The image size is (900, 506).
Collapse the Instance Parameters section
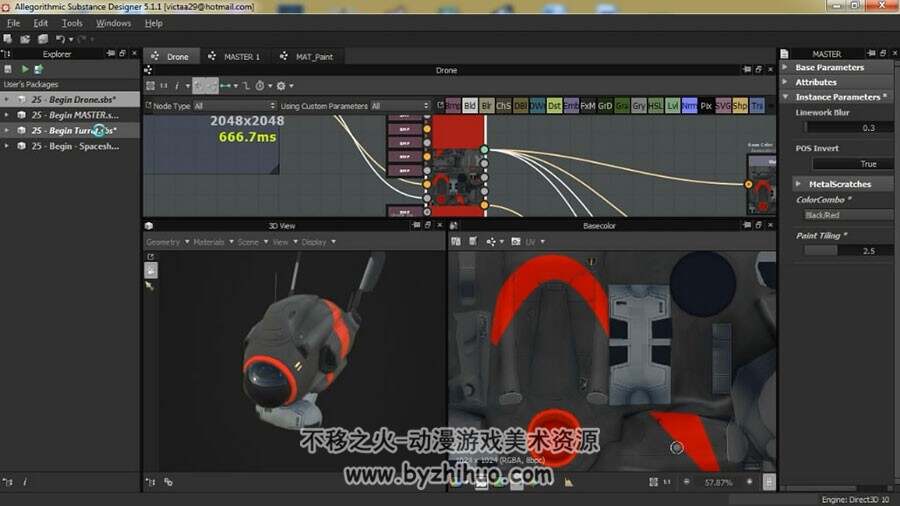coord(785,97)
